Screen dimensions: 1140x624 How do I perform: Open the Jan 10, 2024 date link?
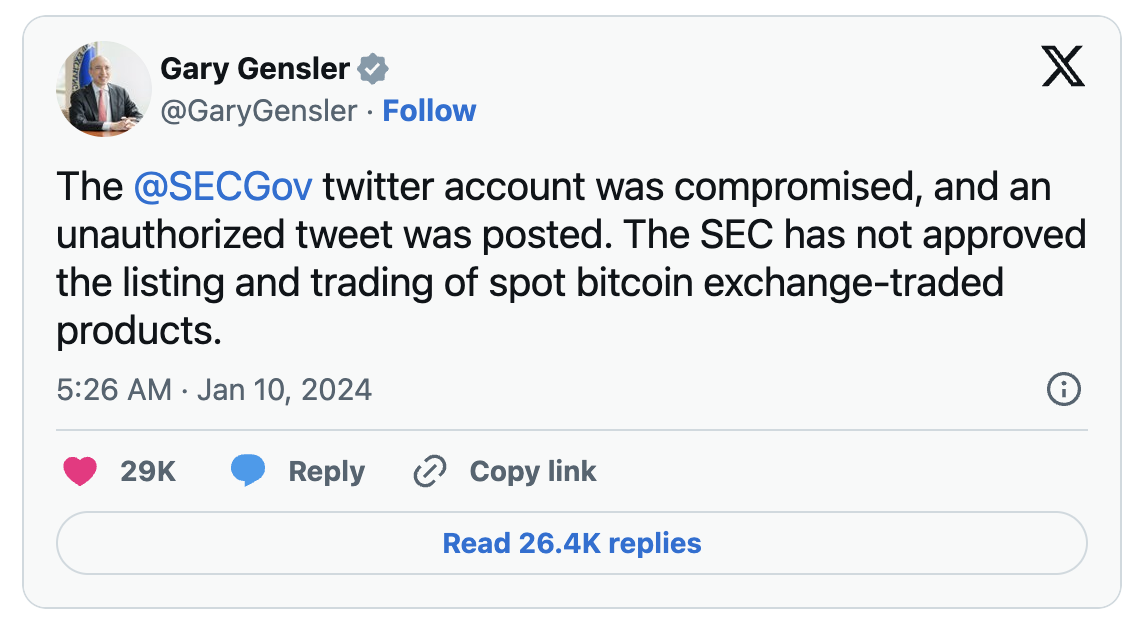[284, 389]
